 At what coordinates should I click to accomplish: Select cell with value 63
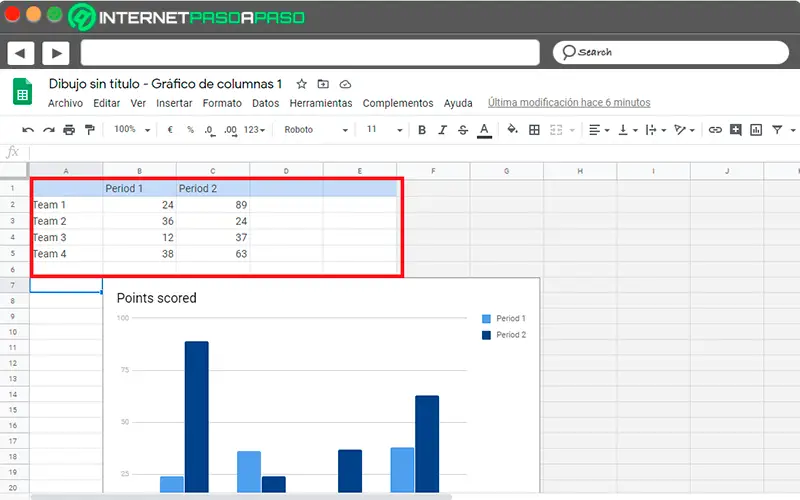(213, 254)
